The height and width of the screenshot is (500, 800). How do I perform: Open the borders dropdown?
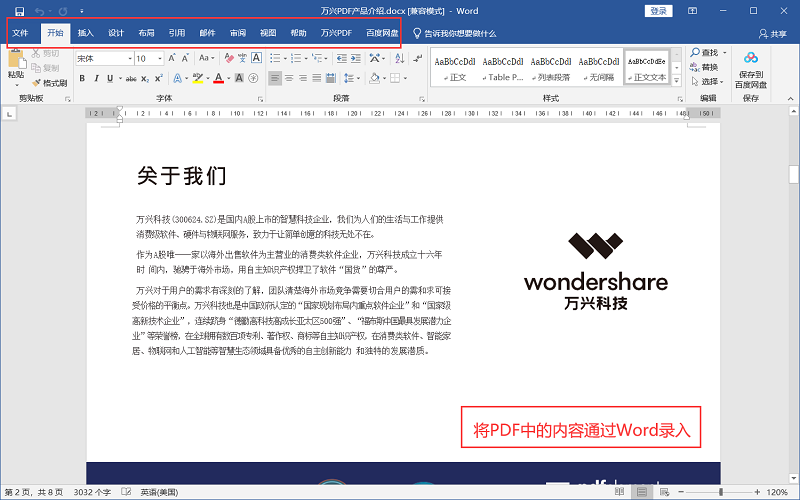coord(406,79)
